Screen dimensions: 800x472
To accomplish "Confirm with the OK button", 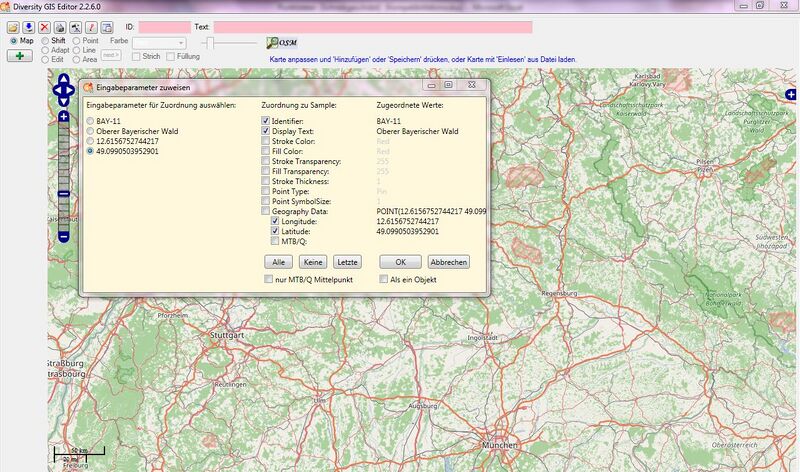I will point(401,262).
